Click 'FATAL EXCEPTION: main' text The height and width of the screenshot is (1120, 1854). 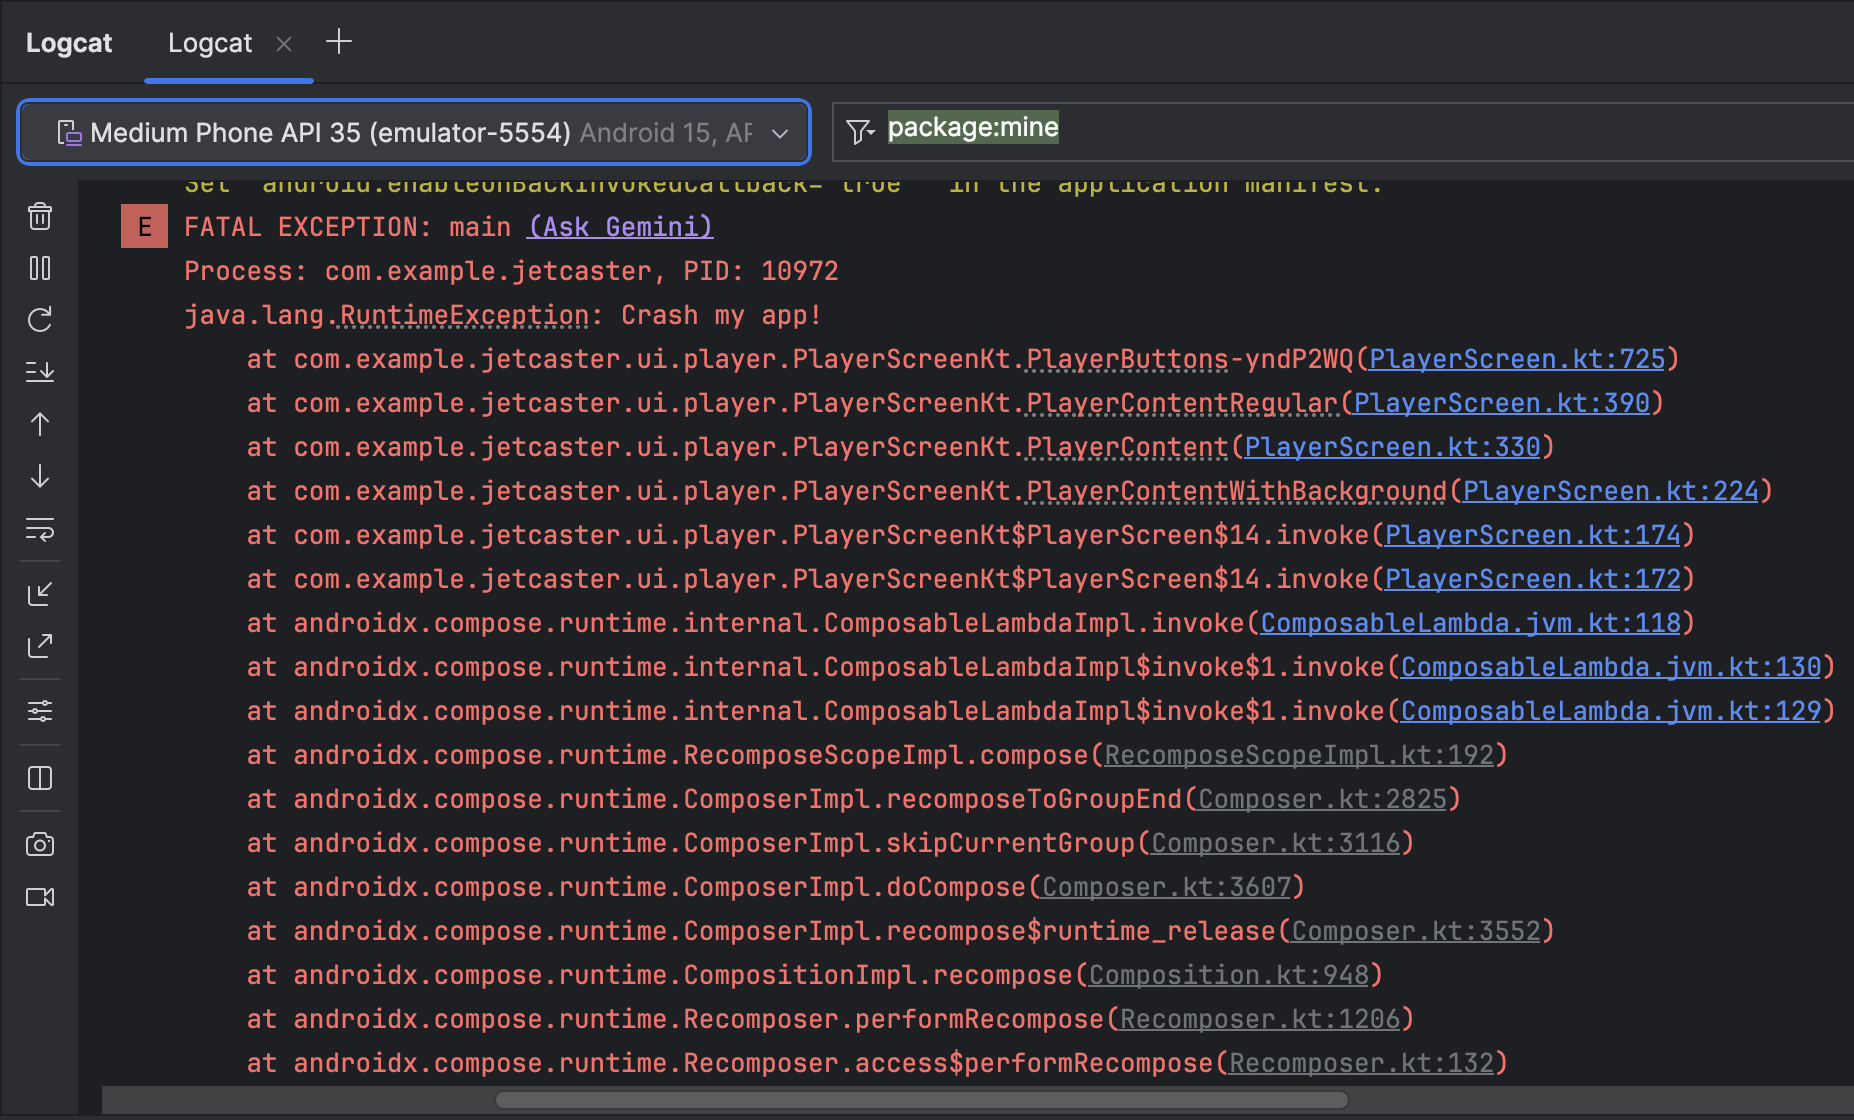click(x=347, y=227)
